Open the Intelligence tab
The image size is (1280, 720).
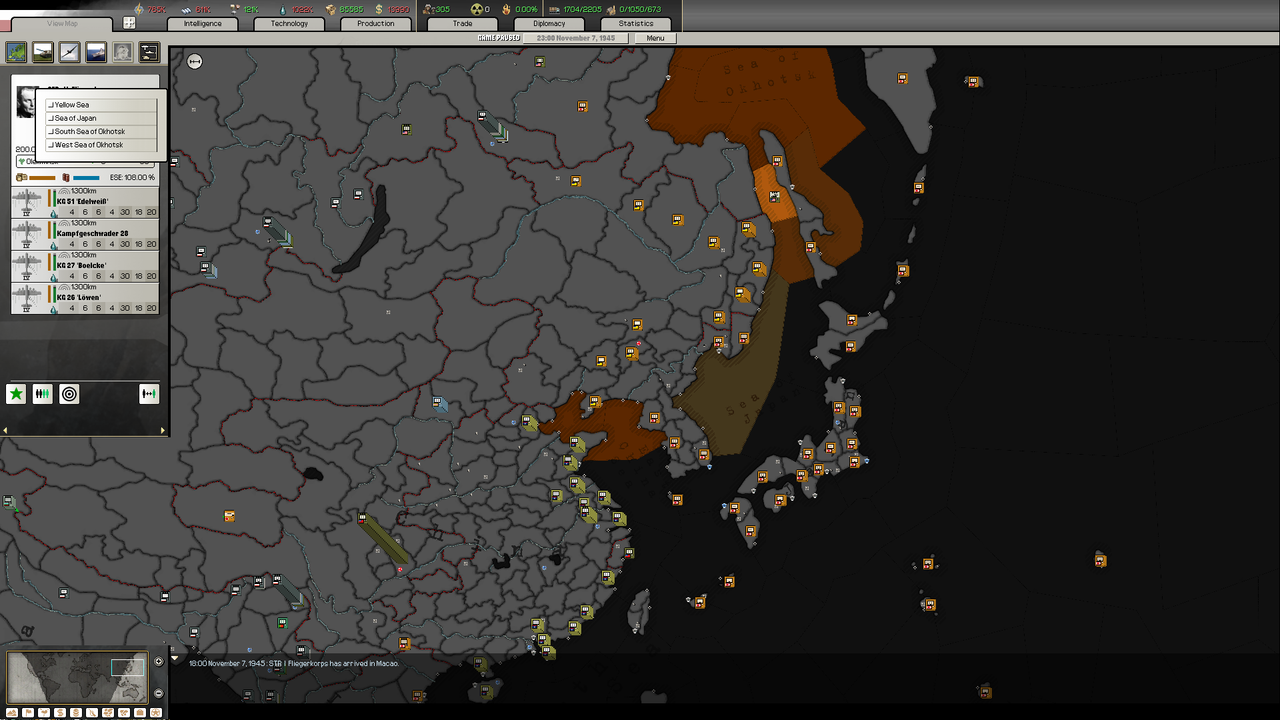[203, 23]
